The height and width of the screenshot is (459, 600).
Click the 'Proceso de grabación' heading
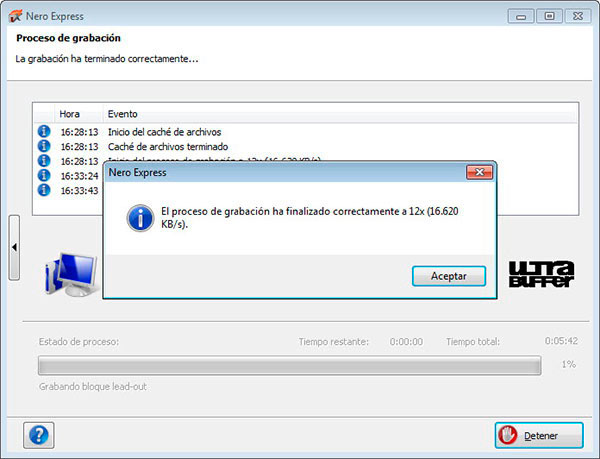pos(68,38)
